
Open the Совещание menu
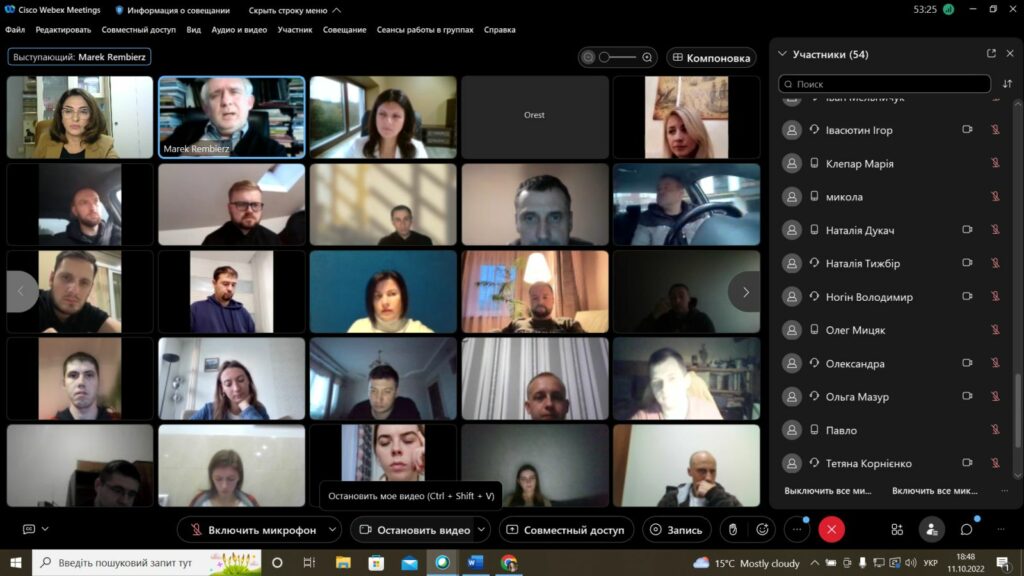pos(344,30)
